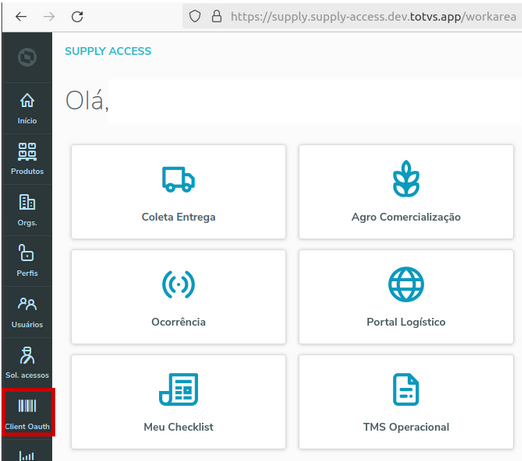Image resolution: width=522 pixels, height=461 pixels.
Task: Click the browser forward arrow
Action: coord(49,16)
